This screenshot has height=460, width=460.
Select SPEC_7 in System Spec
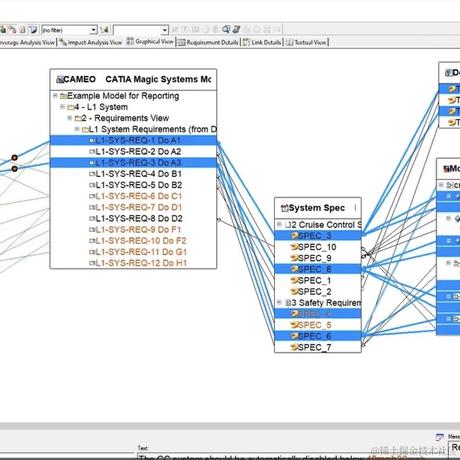pos(318,347)
